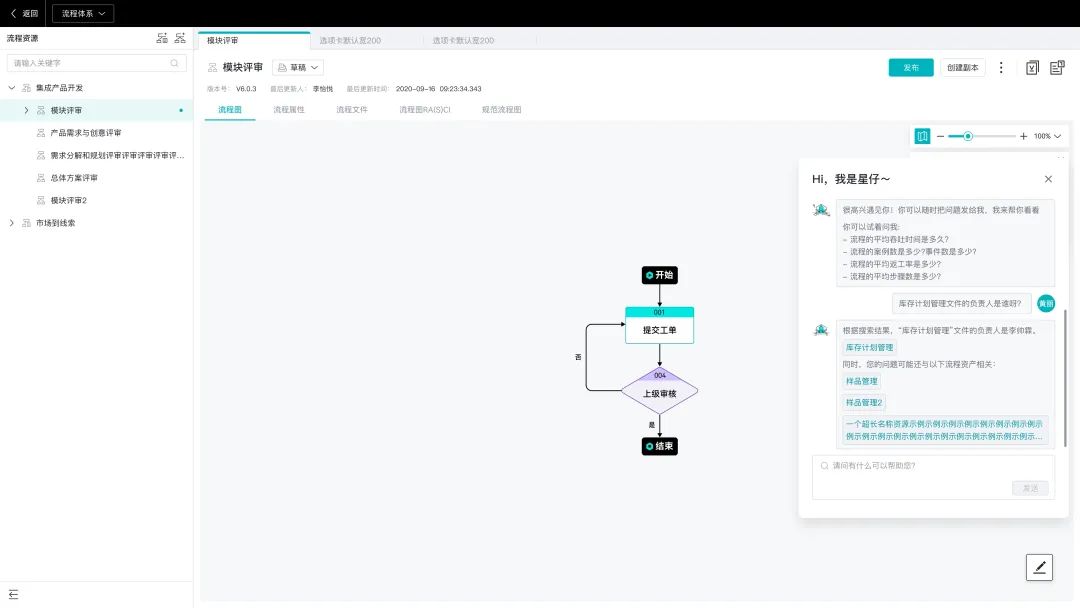Switch to the 流程文件 tab
Image resolution: width=1080 pixels, height=608 pixels.
point(351,109)
